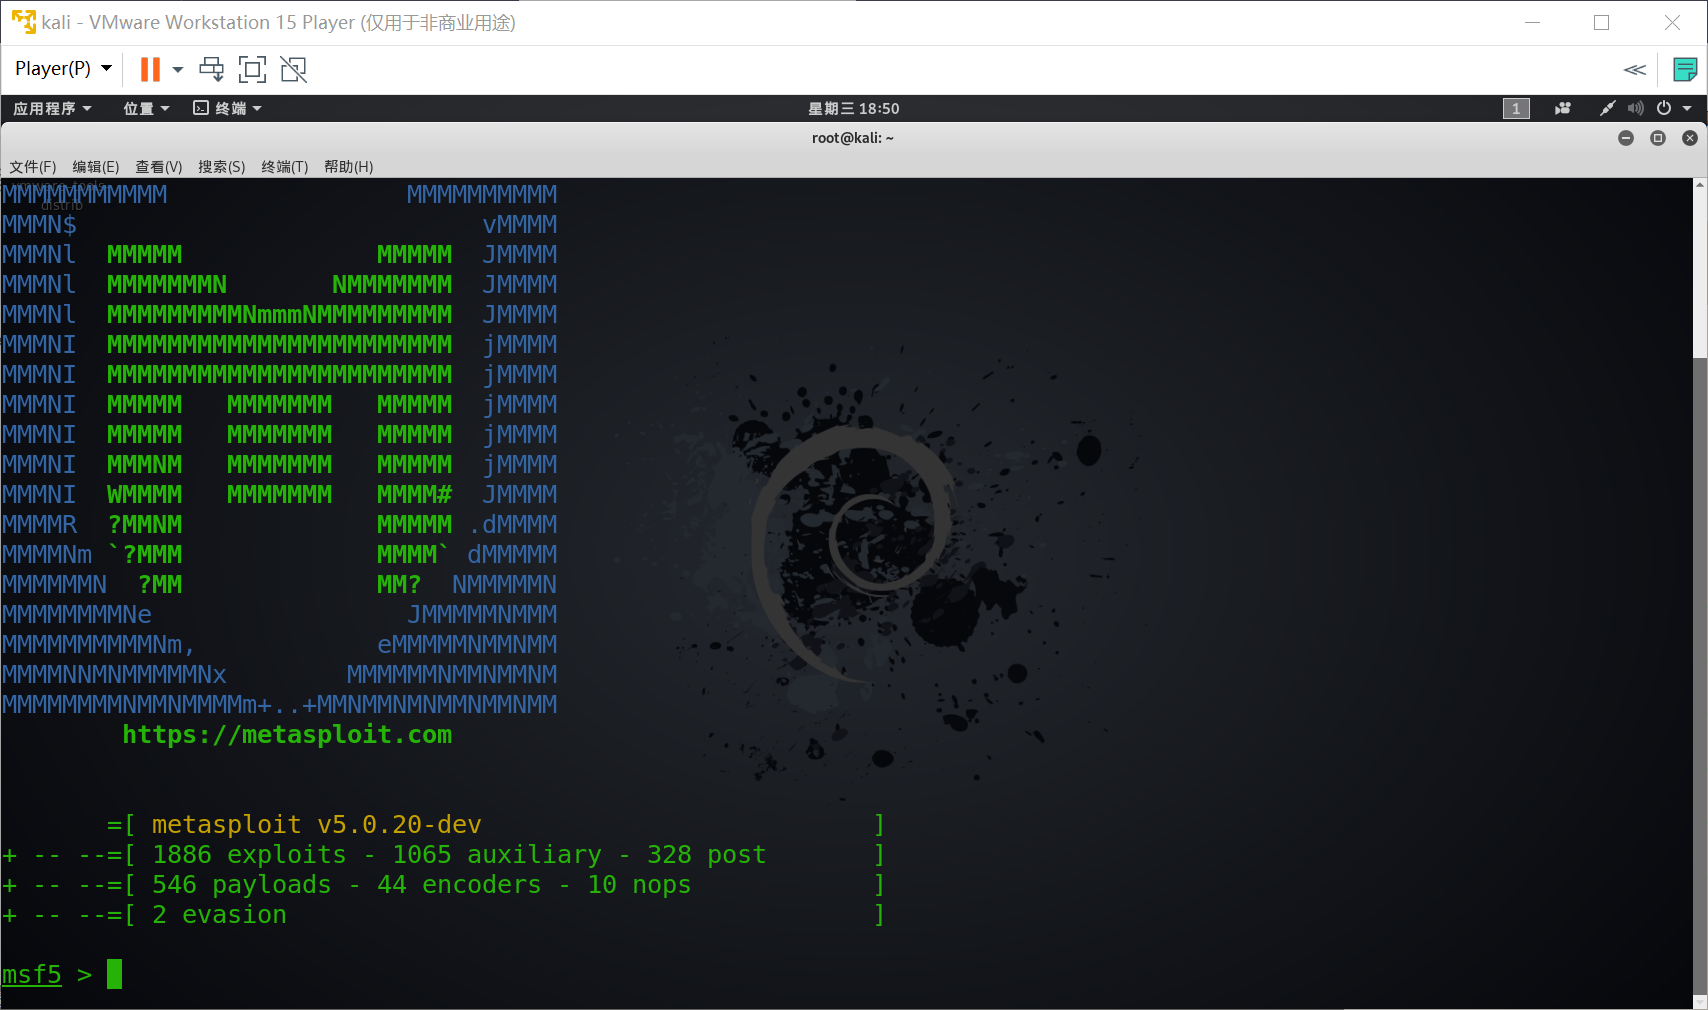Open the 帮助(H) menu in the terminal
Screen dimensions: 1708x1010
[347, 167]
